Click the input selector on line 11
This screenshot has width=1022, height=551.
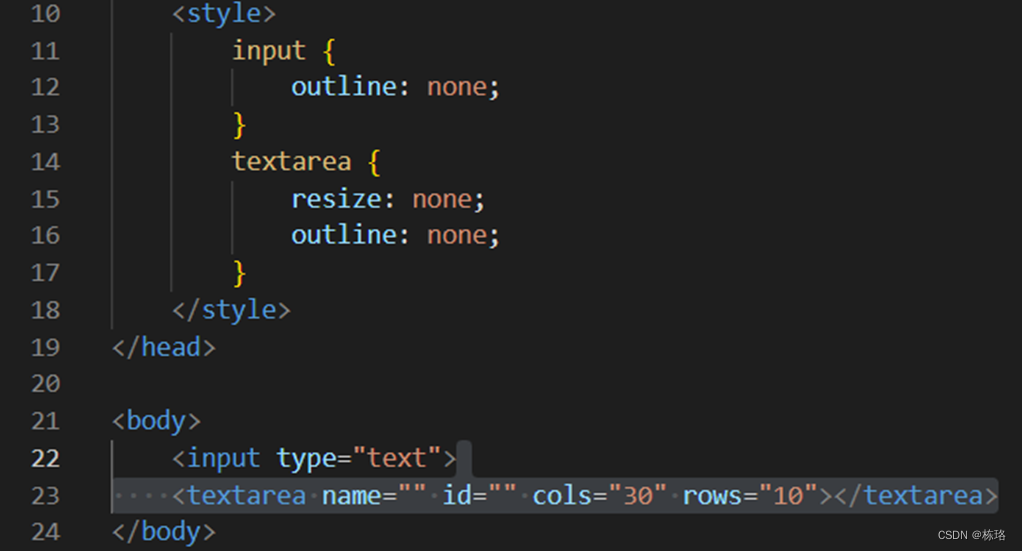click(x=269, y=50)
